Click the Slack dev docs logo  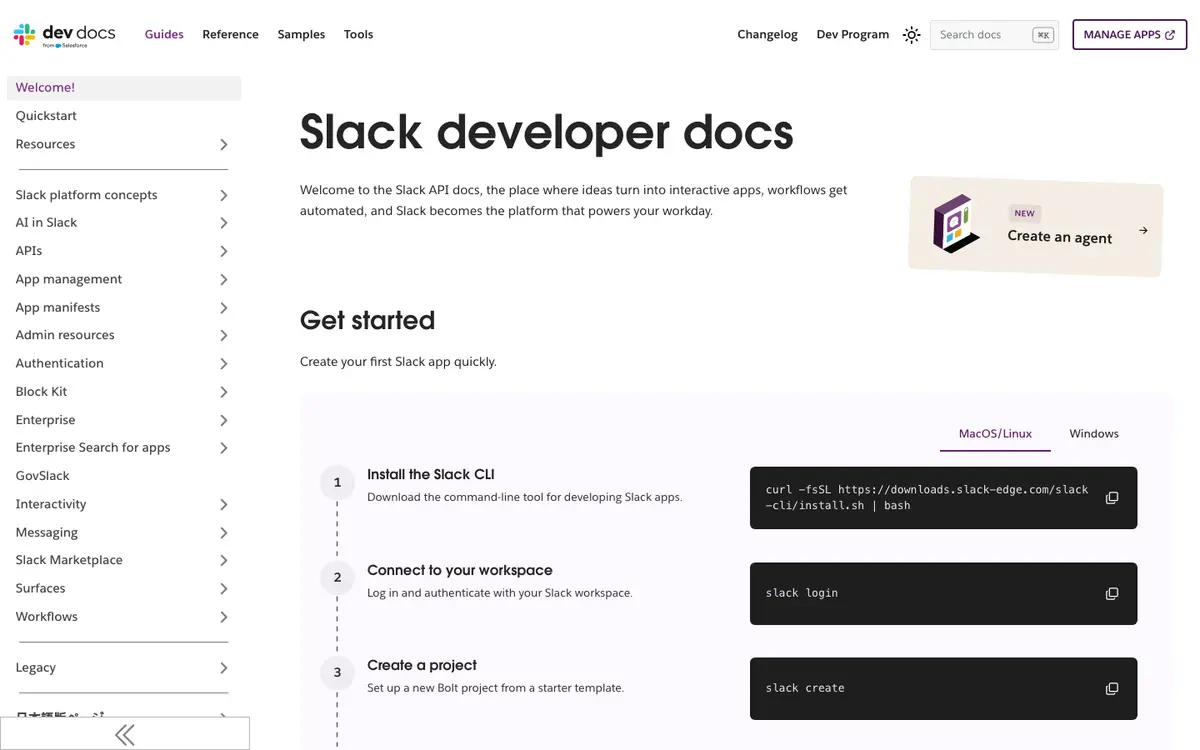(64, 35)
